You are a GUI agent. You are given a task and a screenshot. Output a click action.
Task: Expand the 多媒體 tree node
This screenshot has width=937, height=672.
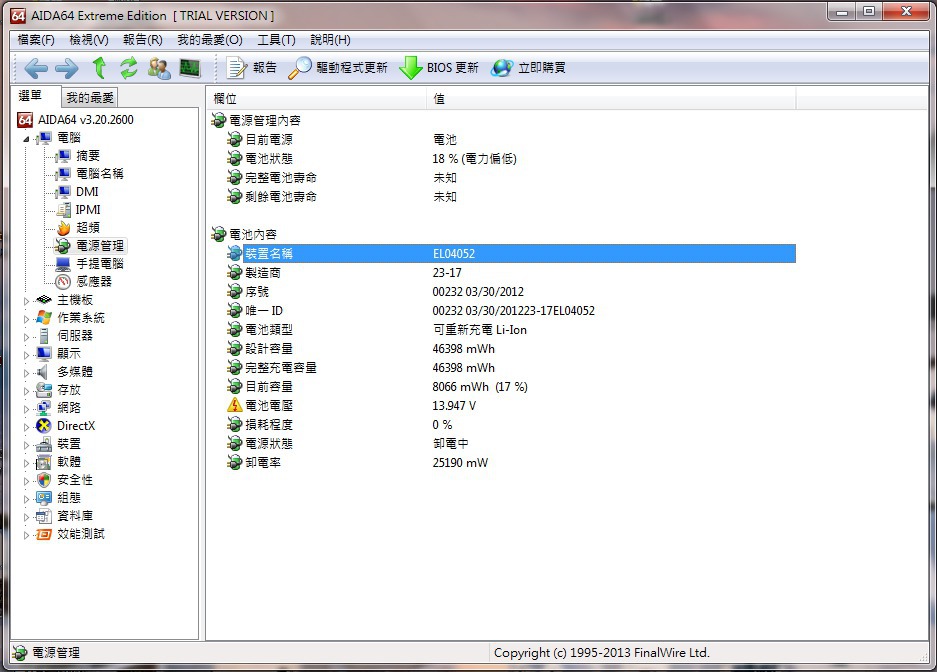(26, 373)
